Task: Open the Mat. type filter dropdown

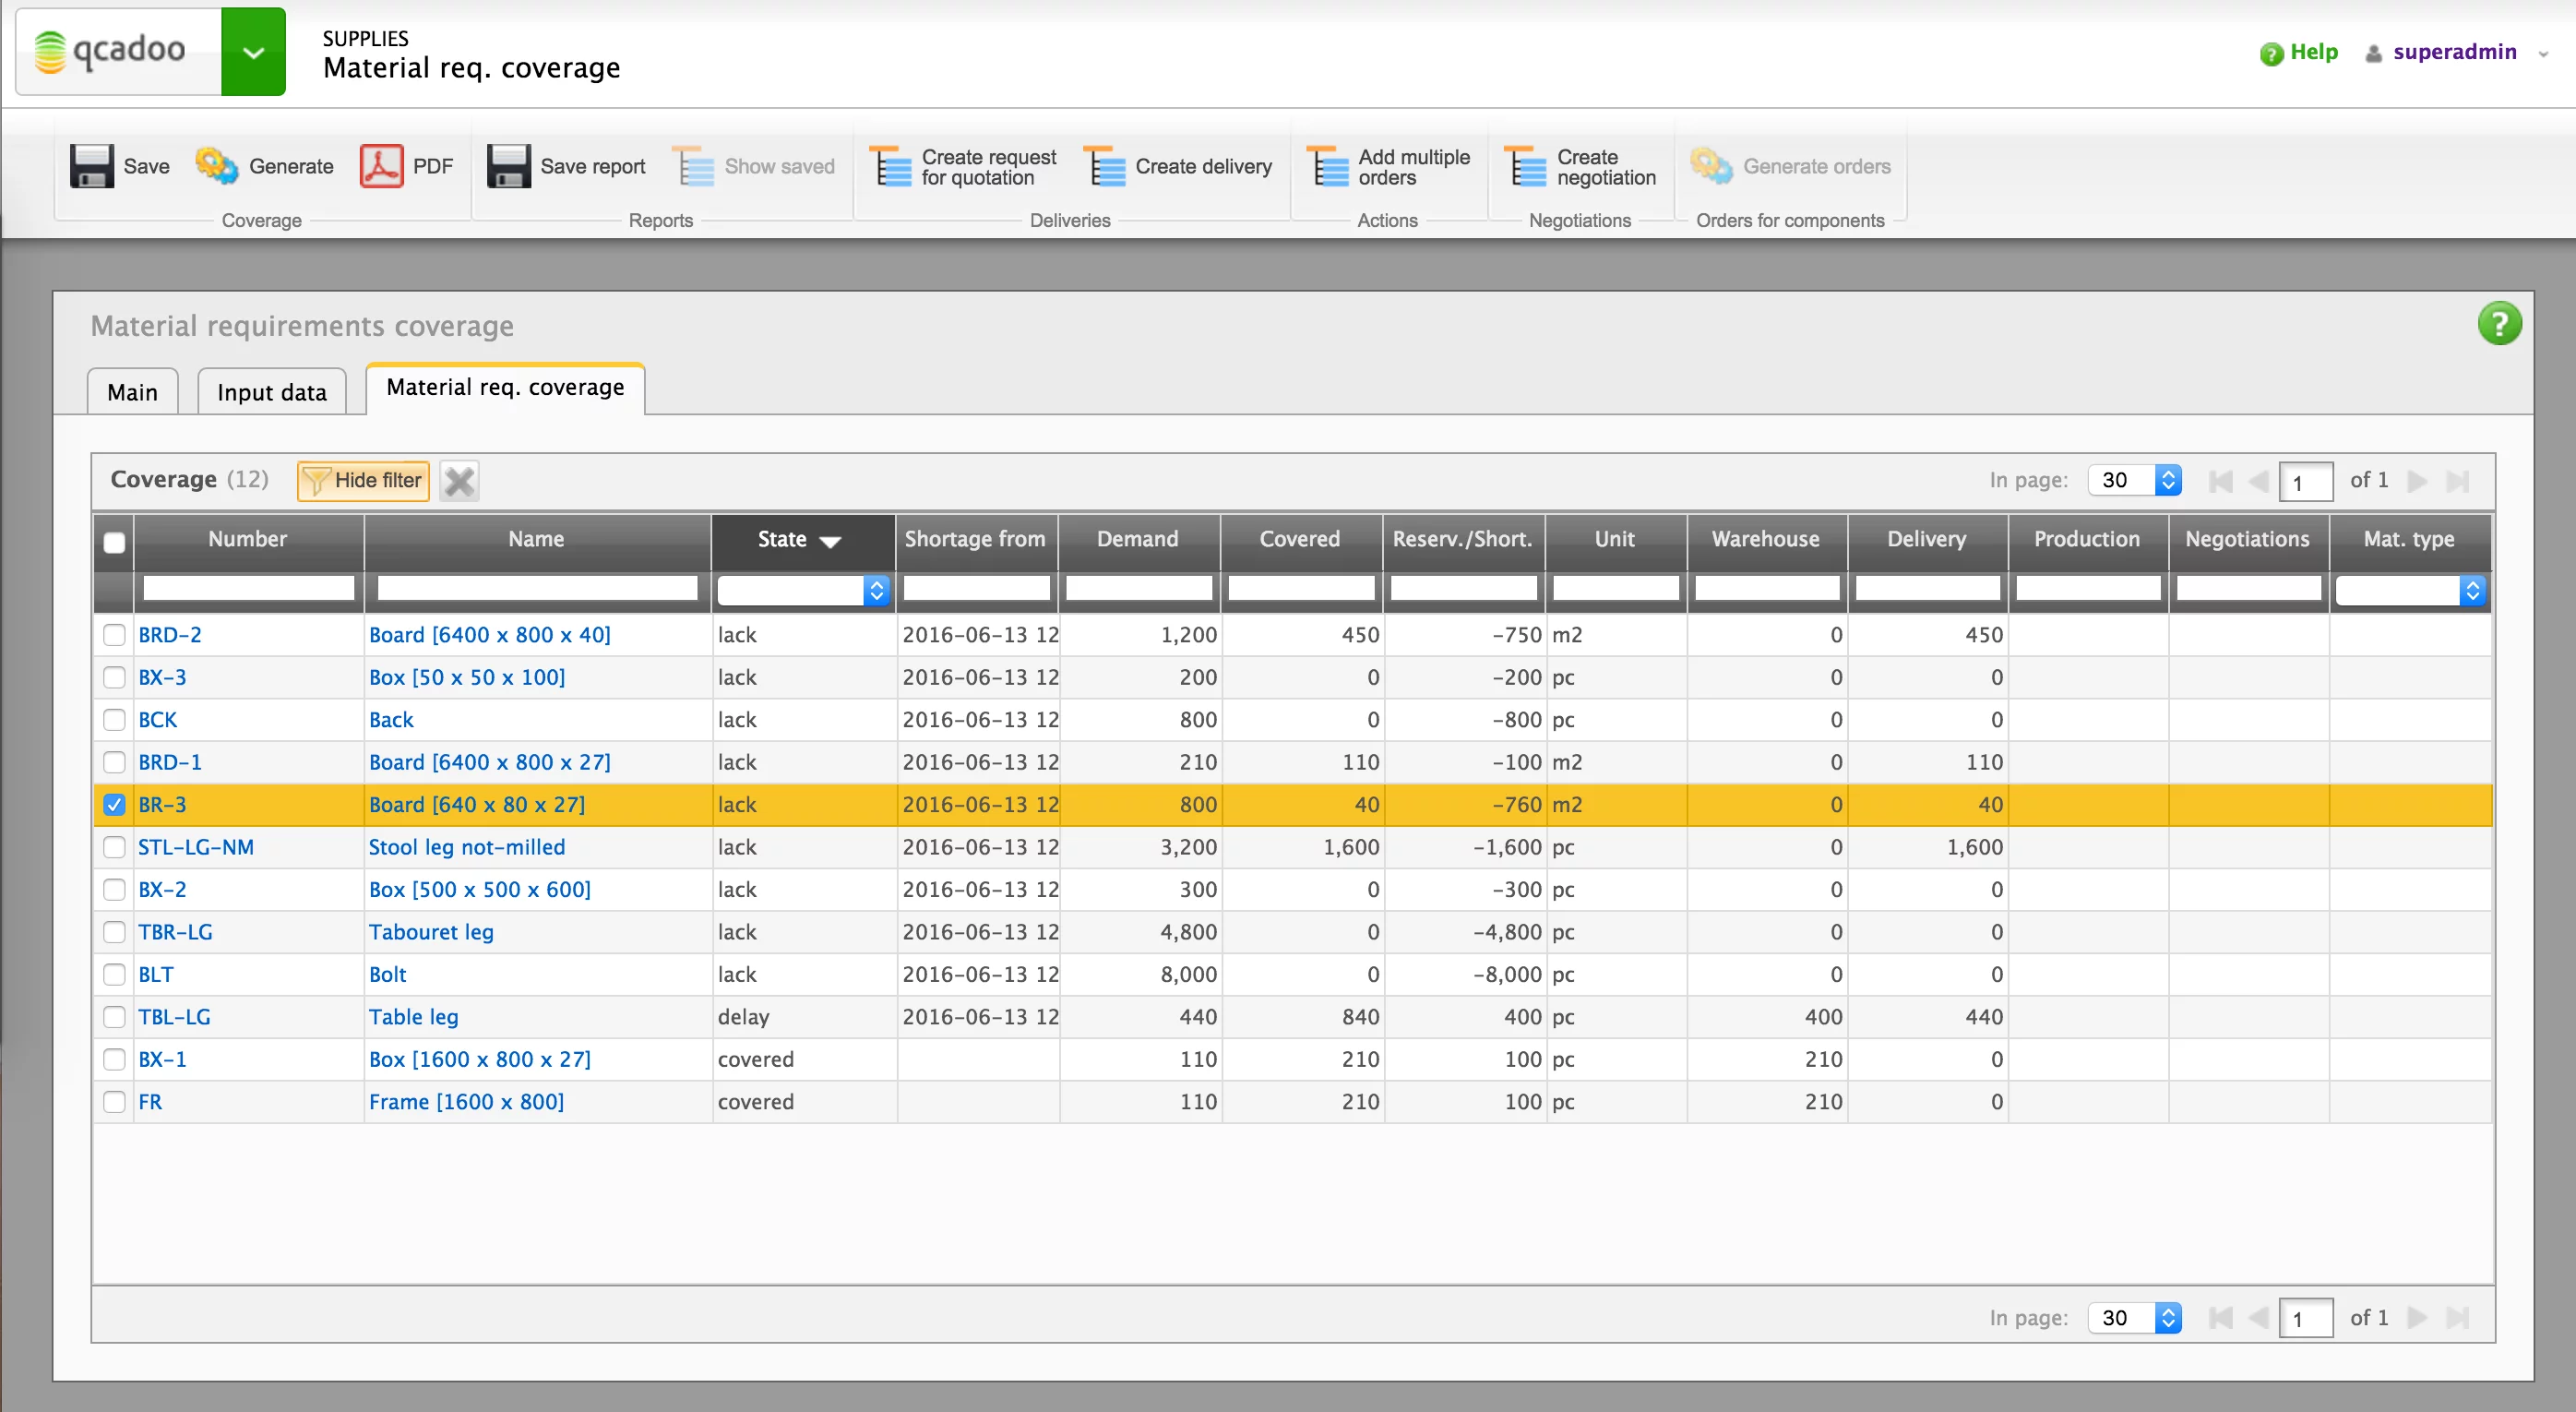Action: [2410, 590]
